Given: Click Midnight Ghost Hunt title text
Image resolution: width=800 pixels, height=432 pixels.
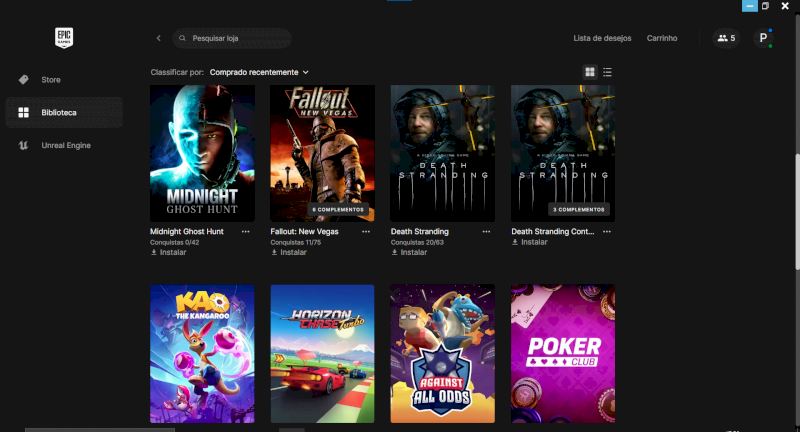Looking at the screenshot, I should pos(187,232).
